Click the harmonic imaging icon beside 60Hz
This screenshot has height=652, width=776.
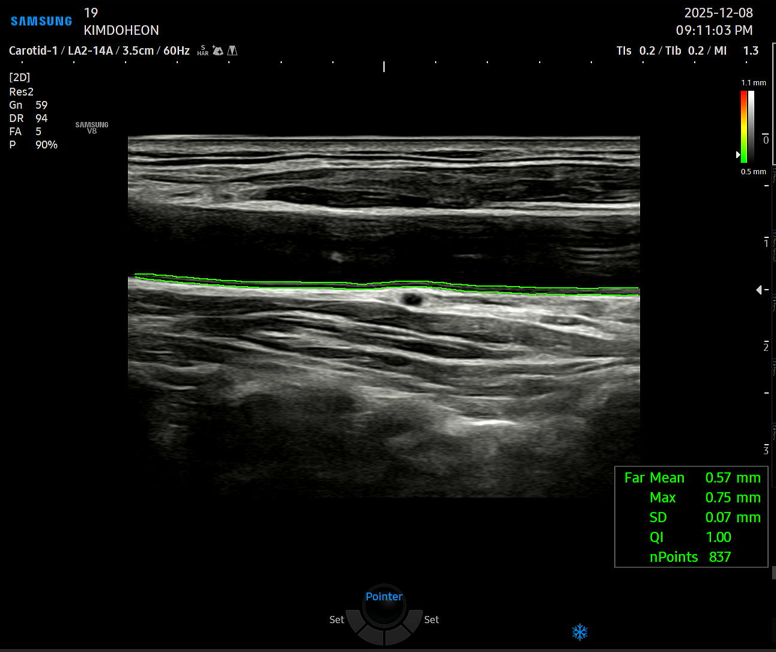pos(202,50)
